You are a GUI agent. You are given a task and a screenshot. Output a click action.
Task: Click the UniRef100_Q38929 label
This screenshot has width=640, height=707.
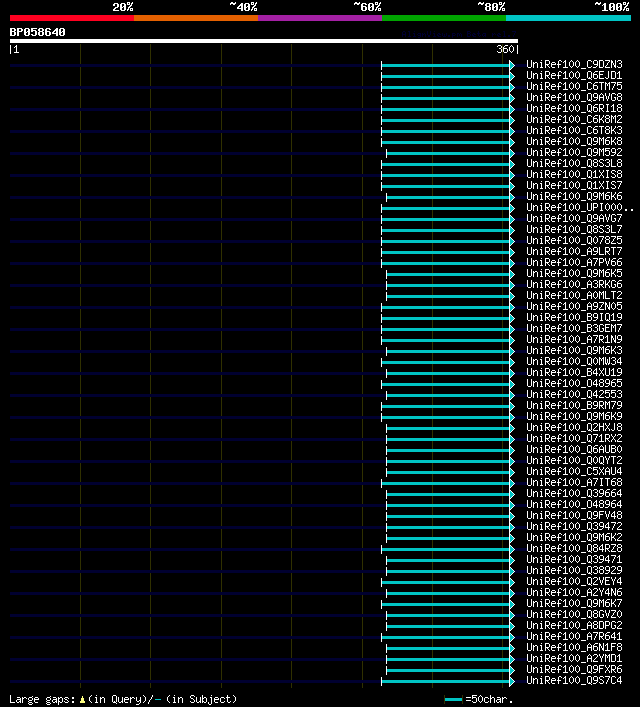[574, 570]
